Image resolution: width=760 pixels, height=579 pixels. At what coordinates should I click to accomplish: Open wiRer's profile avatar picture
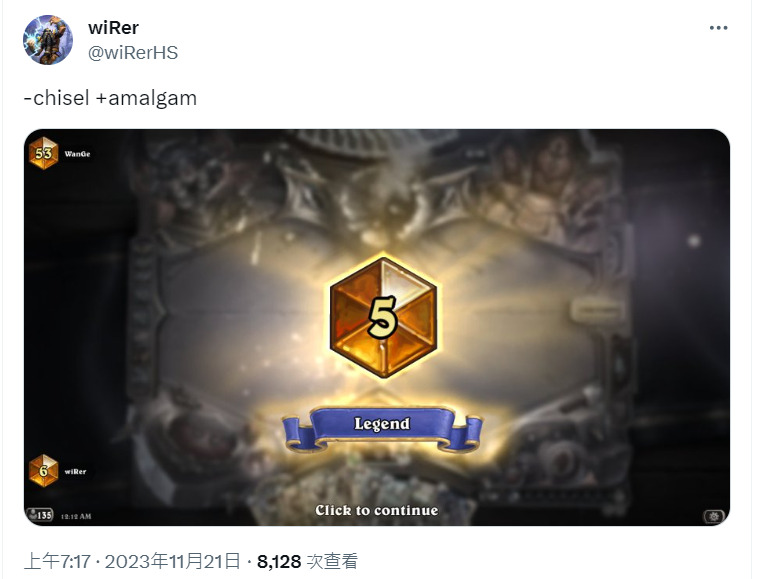point(48,40)
